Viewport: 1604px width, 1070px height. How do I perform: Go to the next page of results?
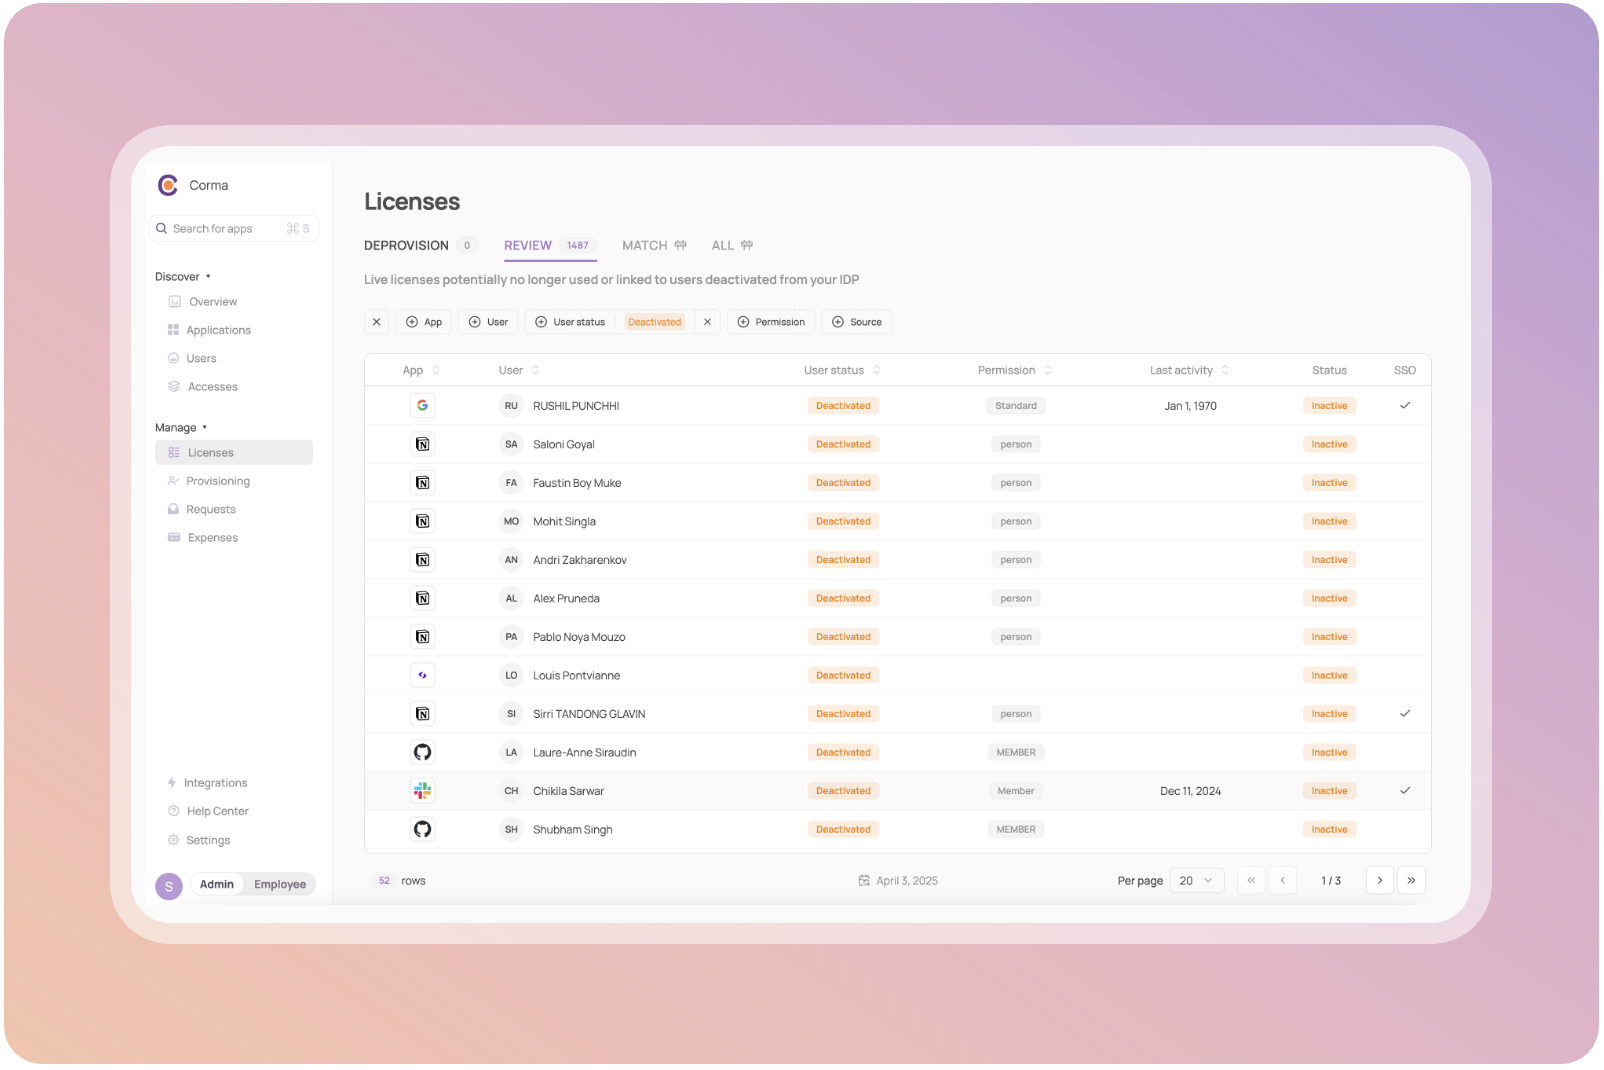1379,881
